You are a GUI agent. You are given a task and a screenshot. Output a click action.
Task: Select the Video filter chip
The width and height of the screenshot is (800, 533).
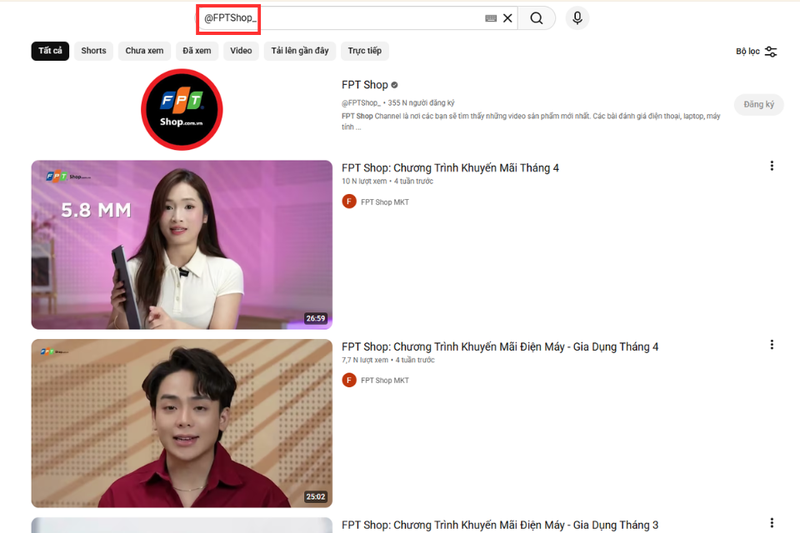click(x=241, y=50)
